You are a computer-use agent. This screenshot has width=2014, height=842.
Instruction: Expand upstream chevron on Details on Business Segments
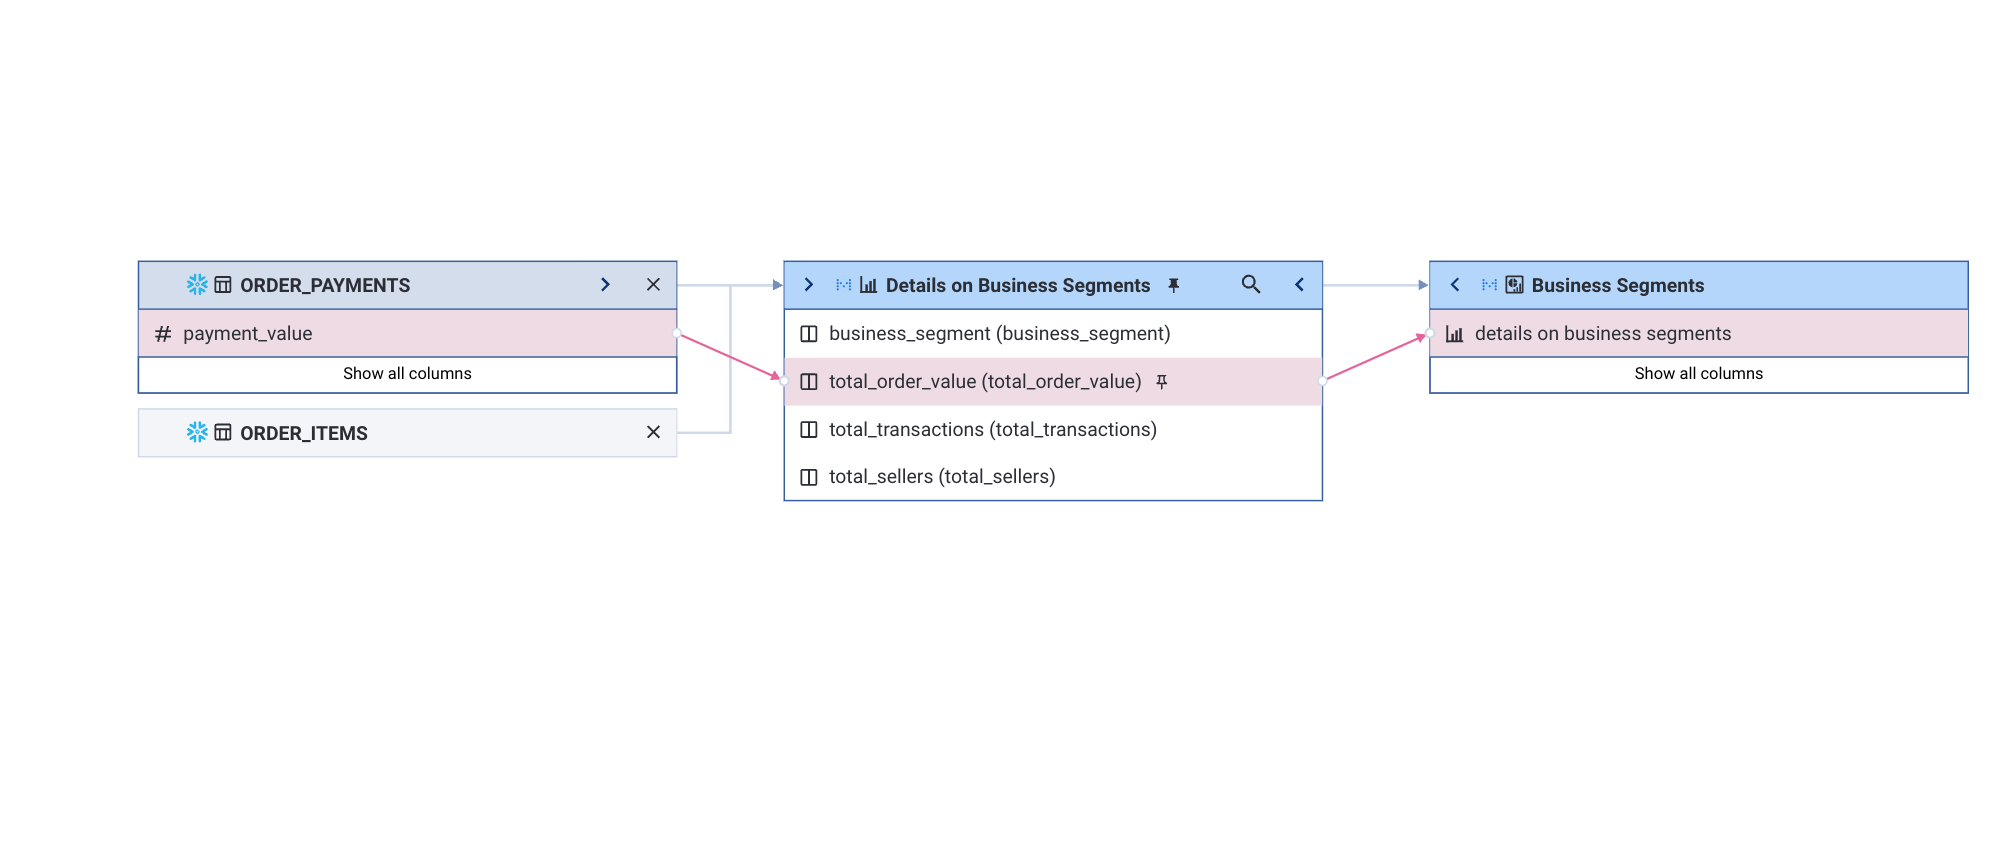[808, 285]
